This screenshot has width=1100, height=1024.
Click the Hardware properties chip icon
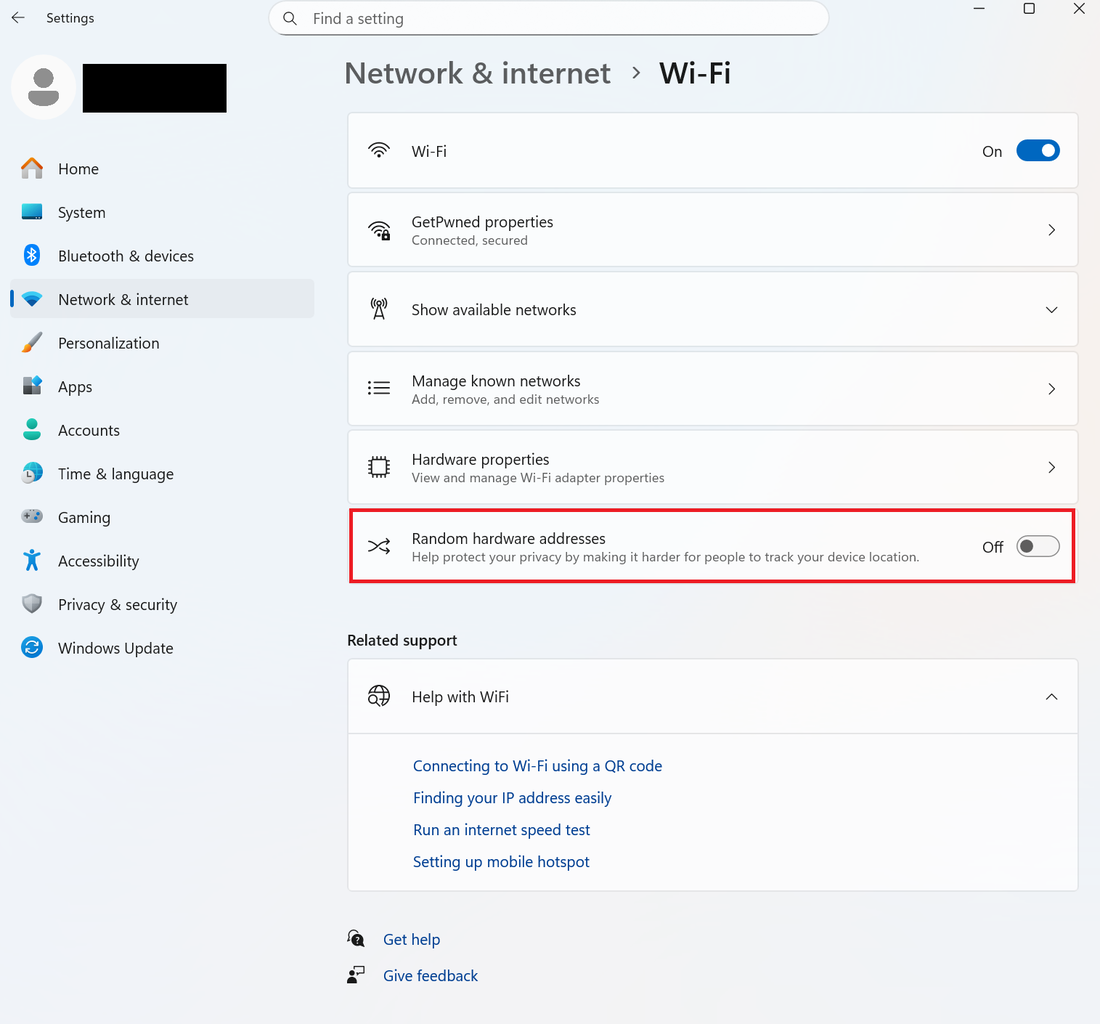tap(379, 466)
